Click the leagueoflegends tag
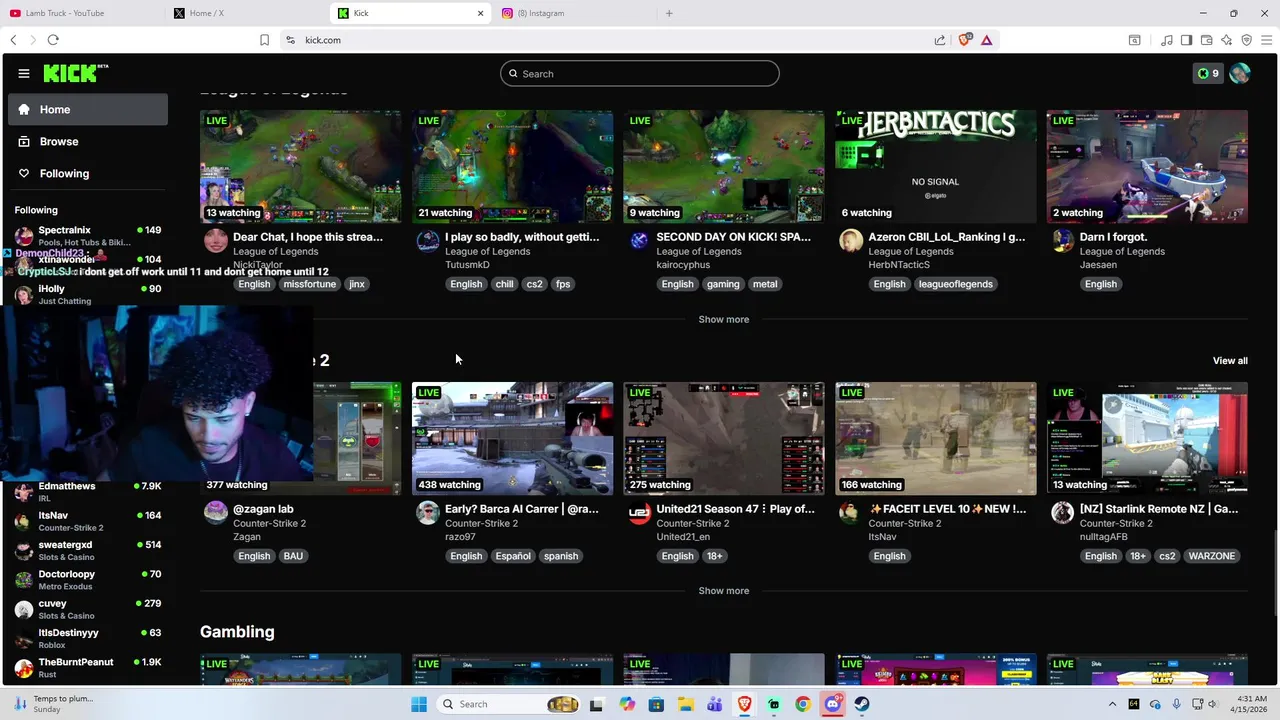The height and width of the screenshot is (720, 1280). 957,284
